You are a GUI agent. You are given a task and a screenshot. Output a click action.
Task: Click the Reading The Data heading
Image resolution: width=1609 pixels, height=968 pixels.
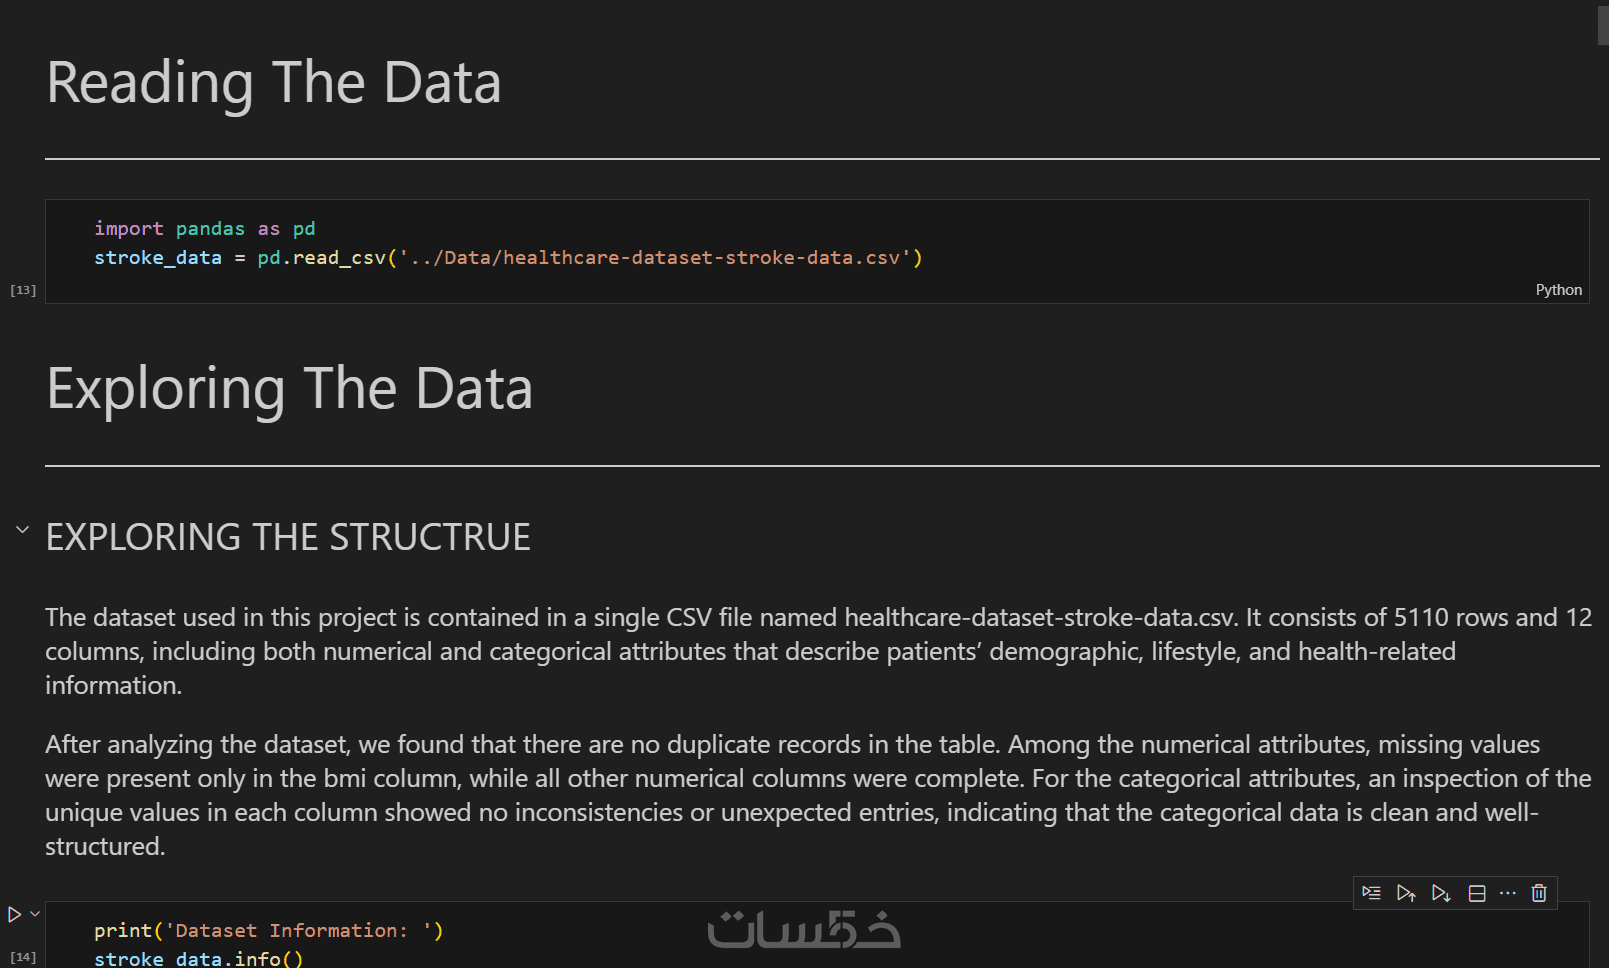(273, 82)
